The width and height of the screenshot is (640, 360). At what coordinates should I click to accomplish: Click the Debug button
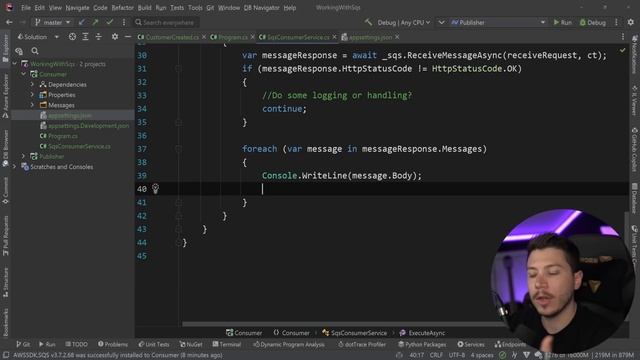tap(593, 22)
